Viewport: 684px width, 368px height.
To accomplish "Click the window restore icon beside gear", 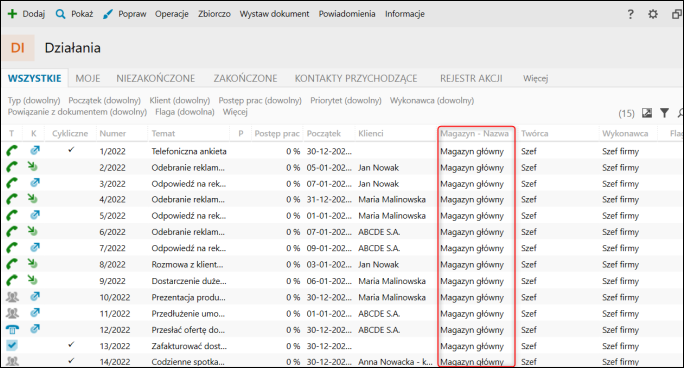I will point(677,14).
